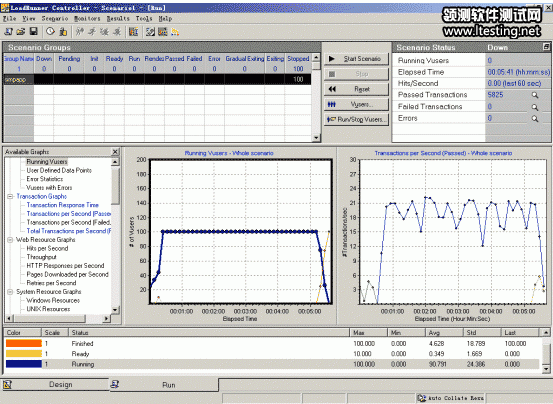553x404 pixels.
Task: Click the Design tab icon
Action: tap(8, 385)
